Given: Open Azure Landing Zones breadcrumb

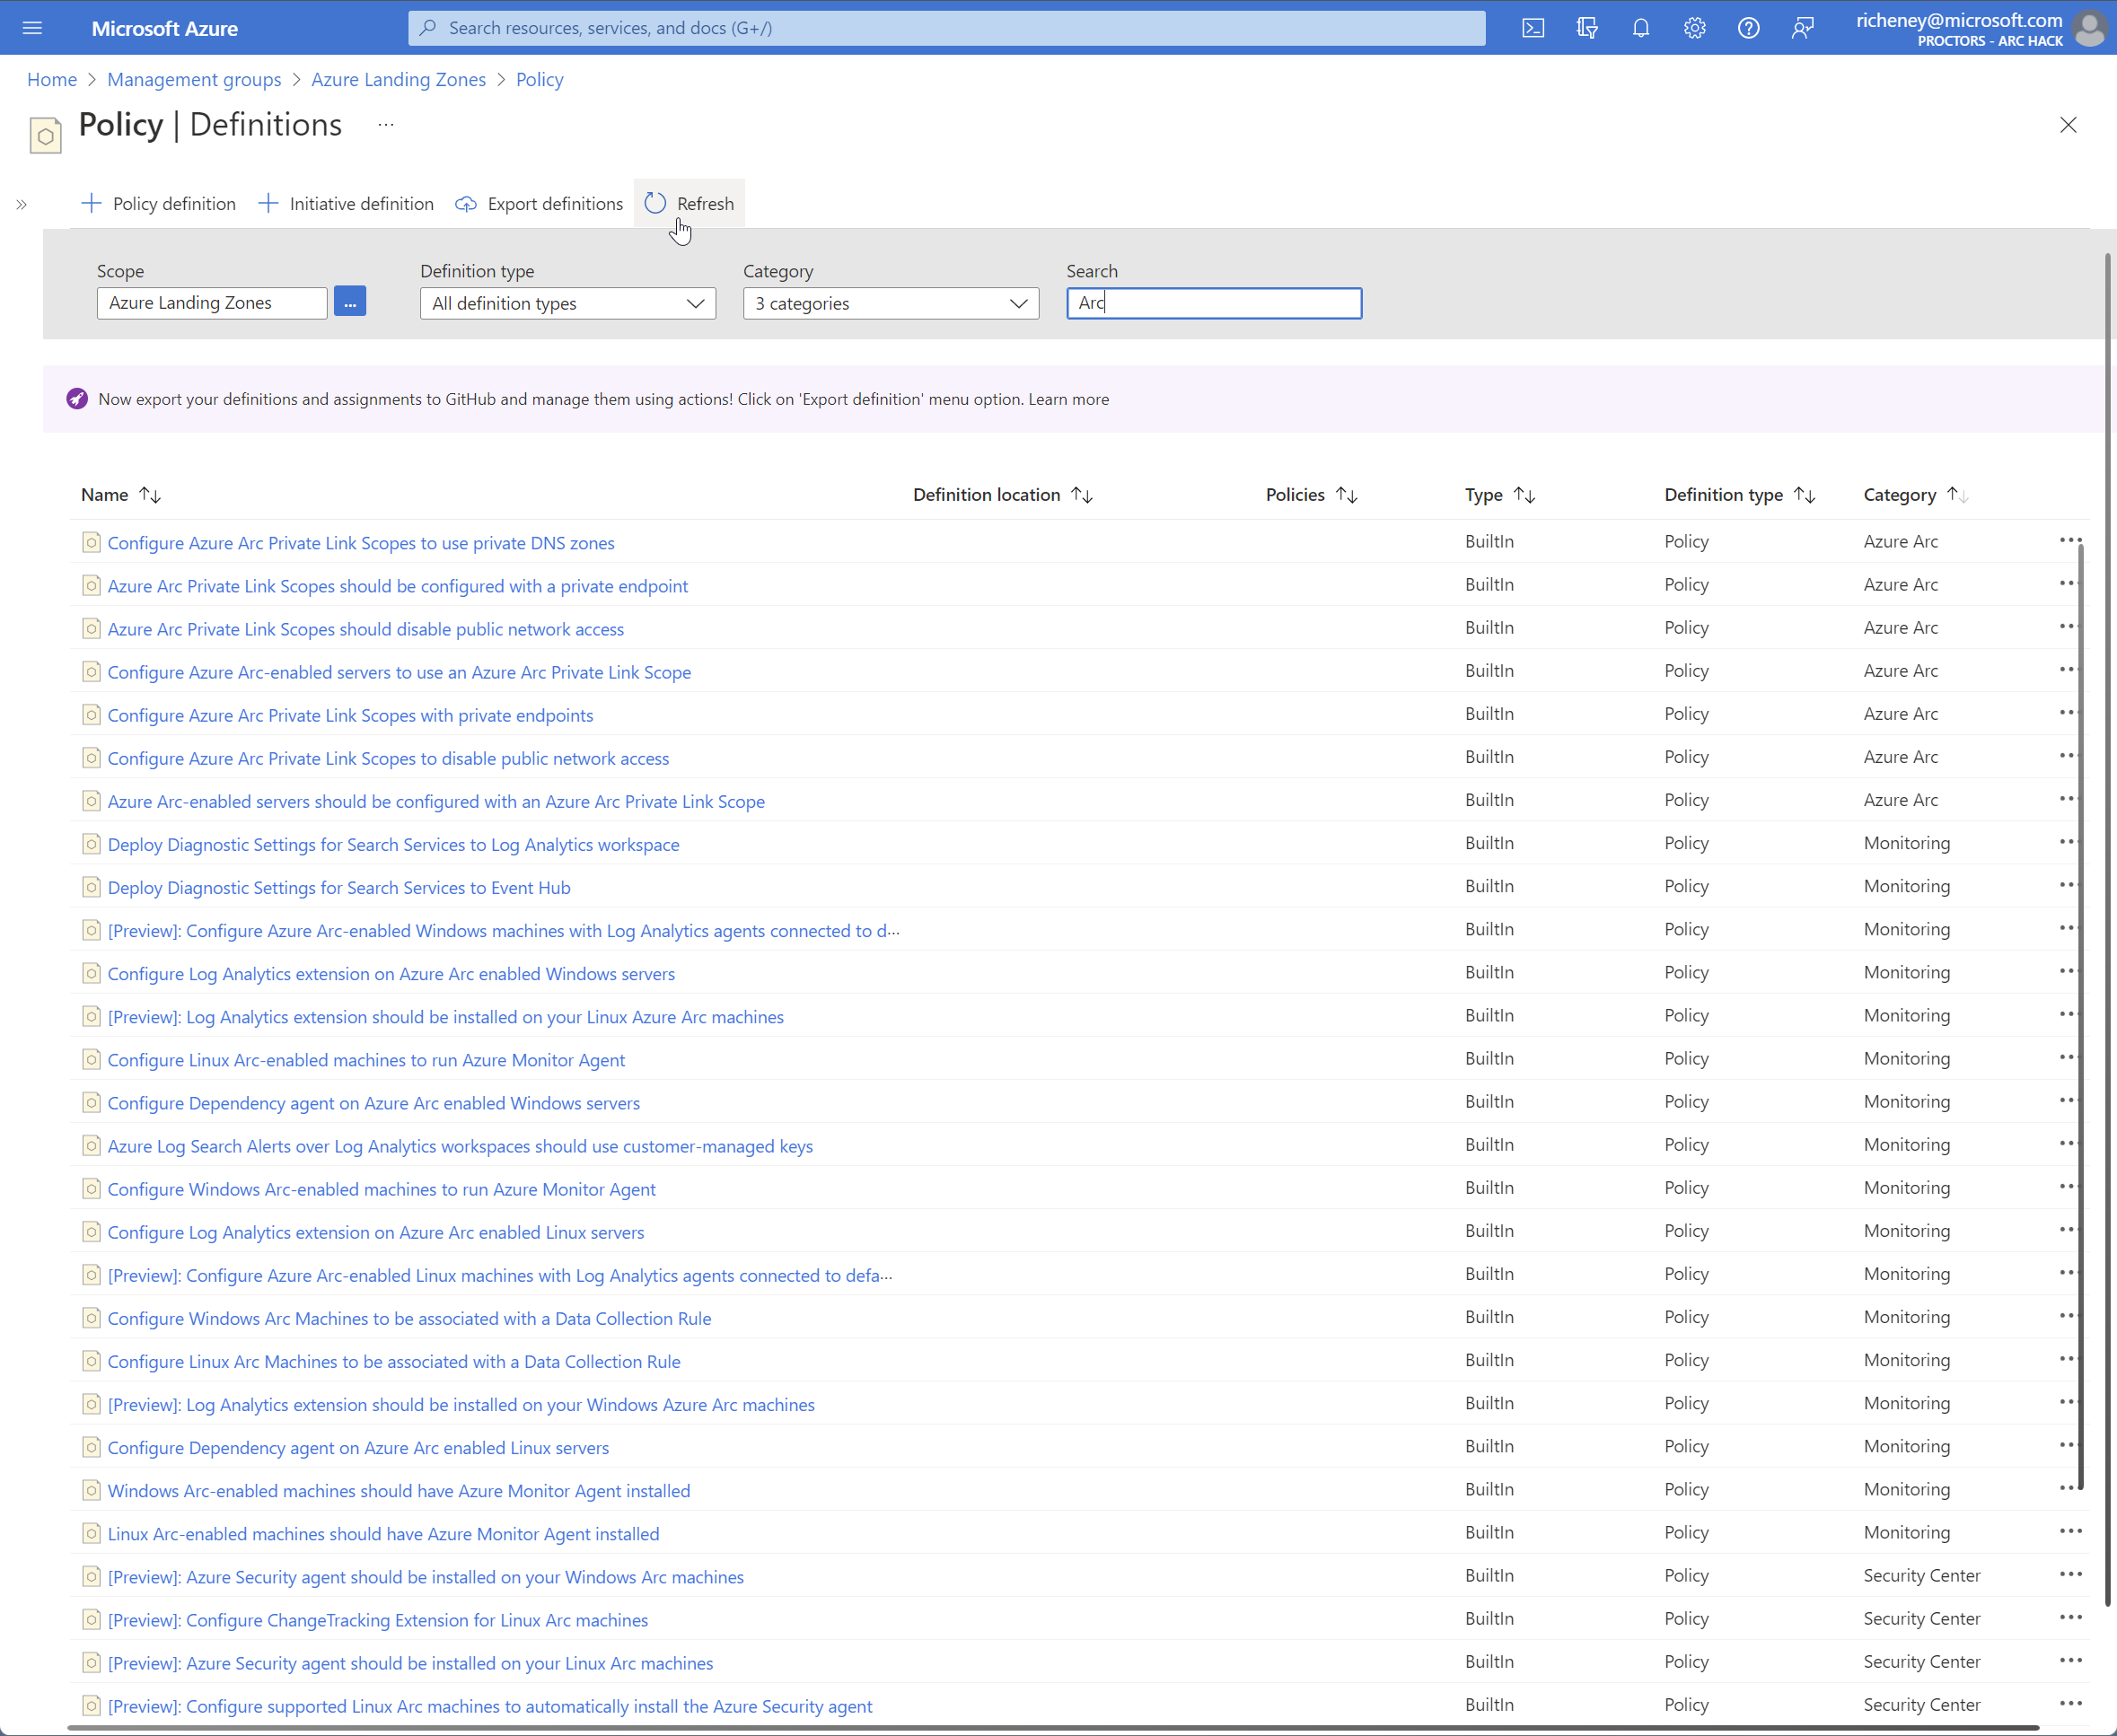Looking at the screenshot, I should click(397, 79).
